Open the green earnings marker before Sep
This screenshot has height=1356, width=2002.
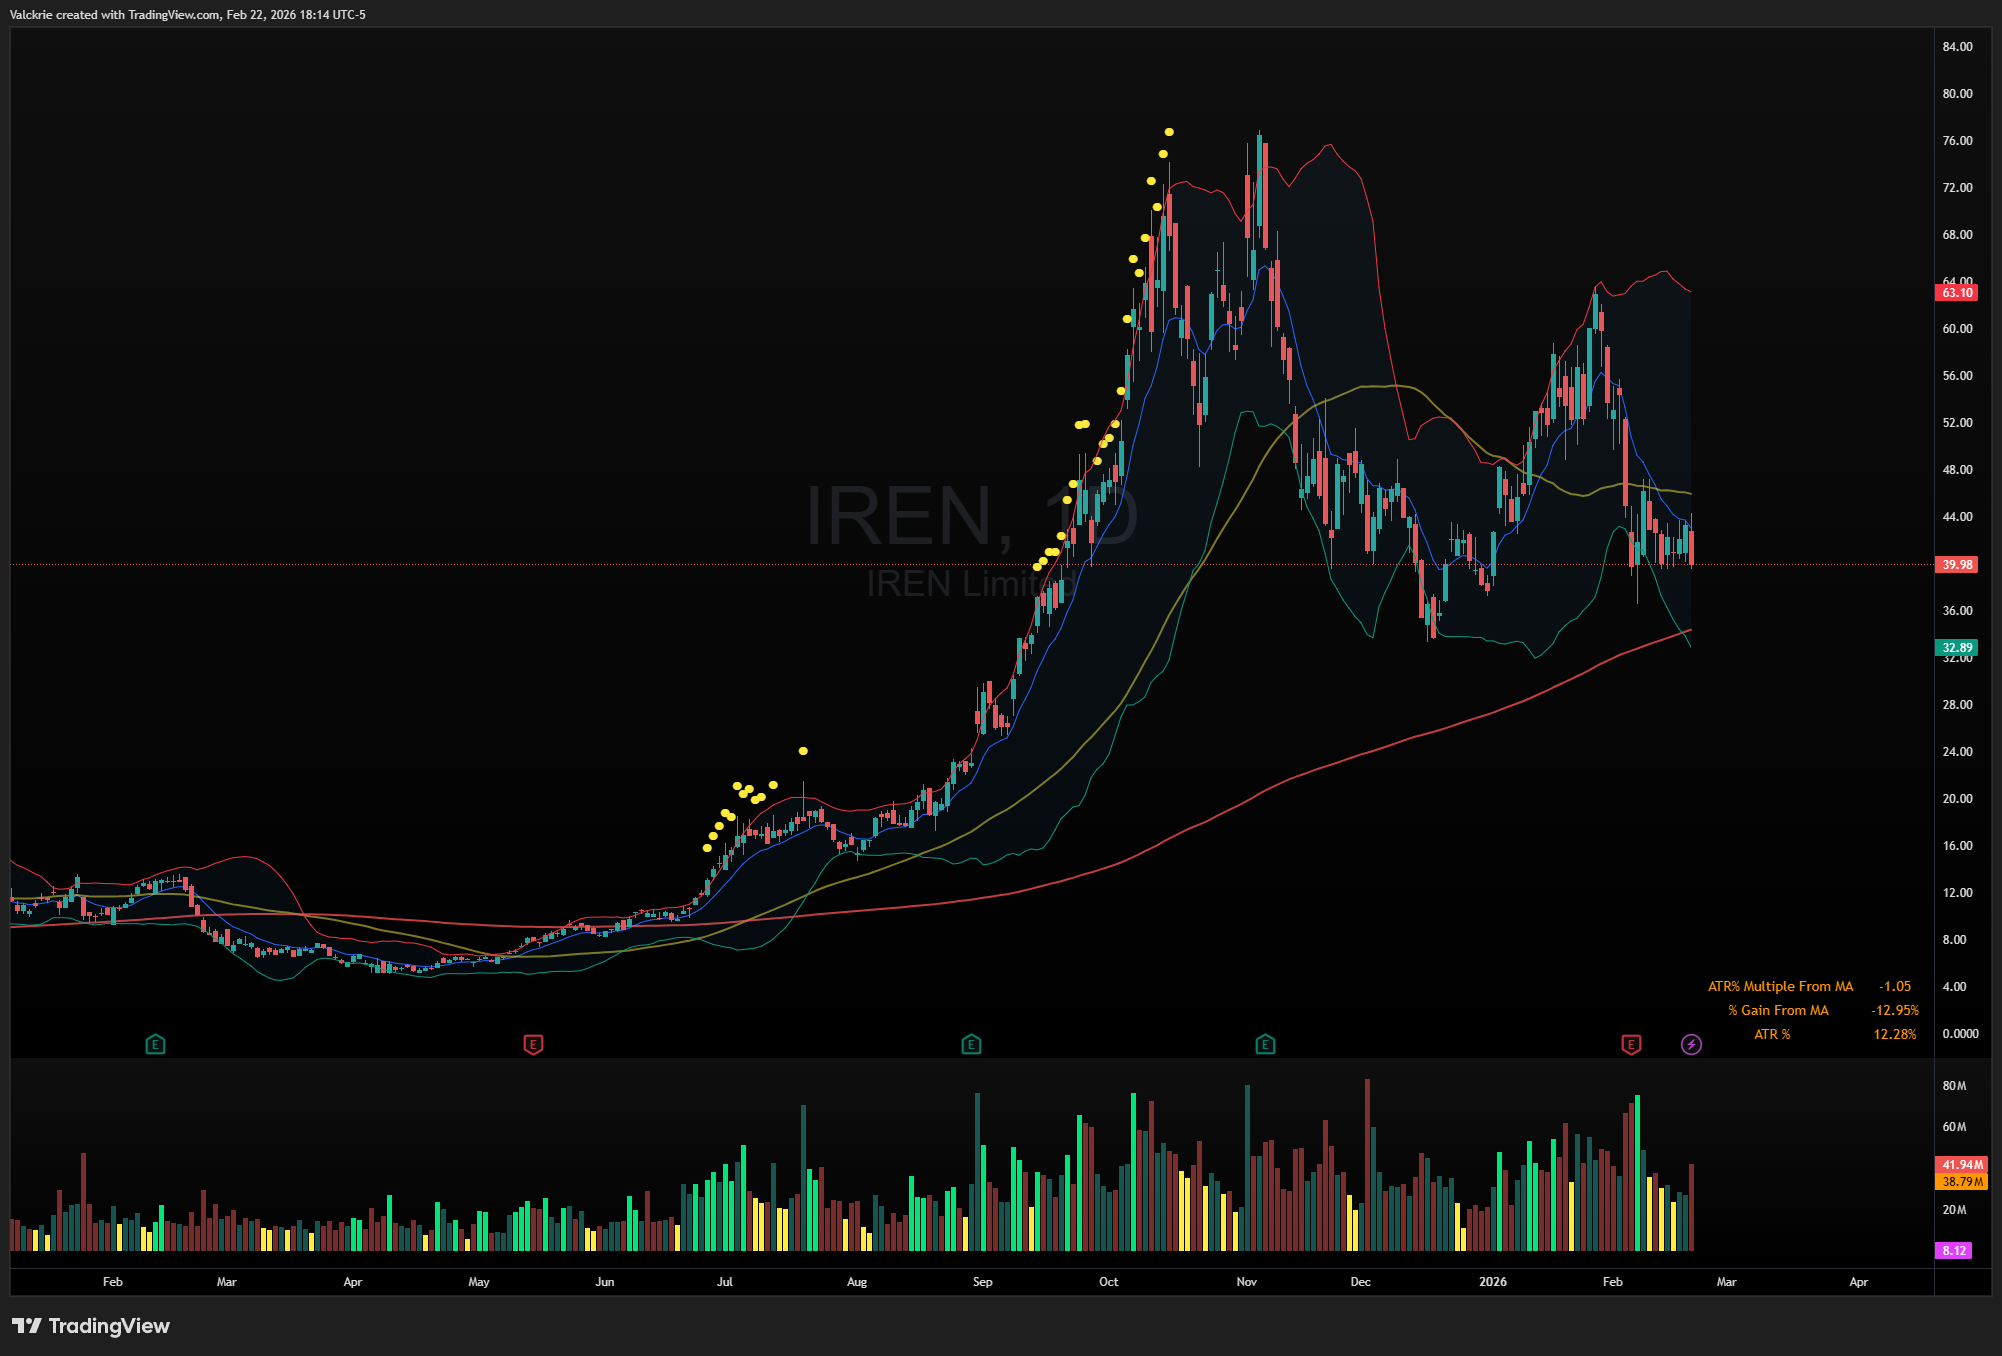click(x=971, y=1045)
